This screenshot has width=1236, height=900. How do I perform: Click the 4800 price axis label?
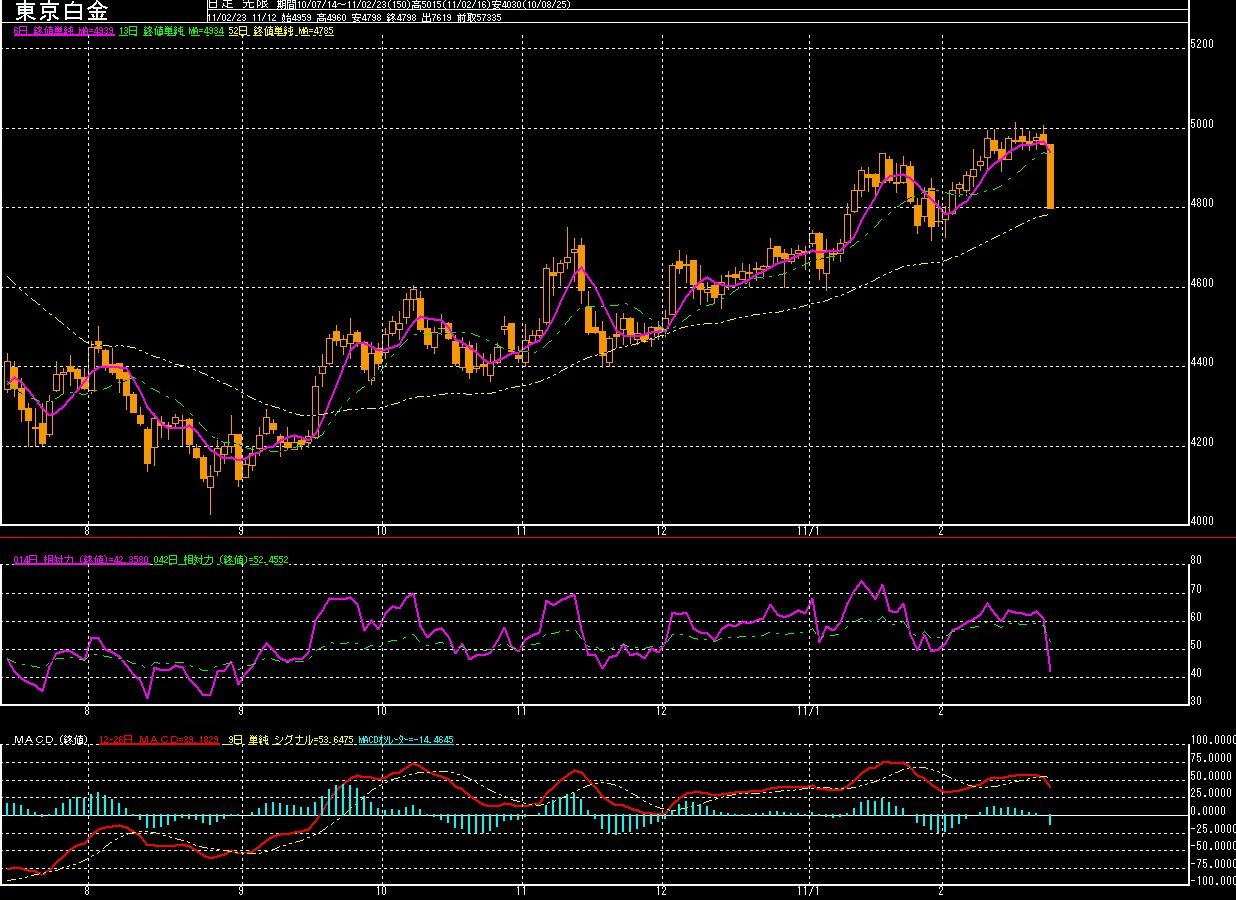[1202, 204]
